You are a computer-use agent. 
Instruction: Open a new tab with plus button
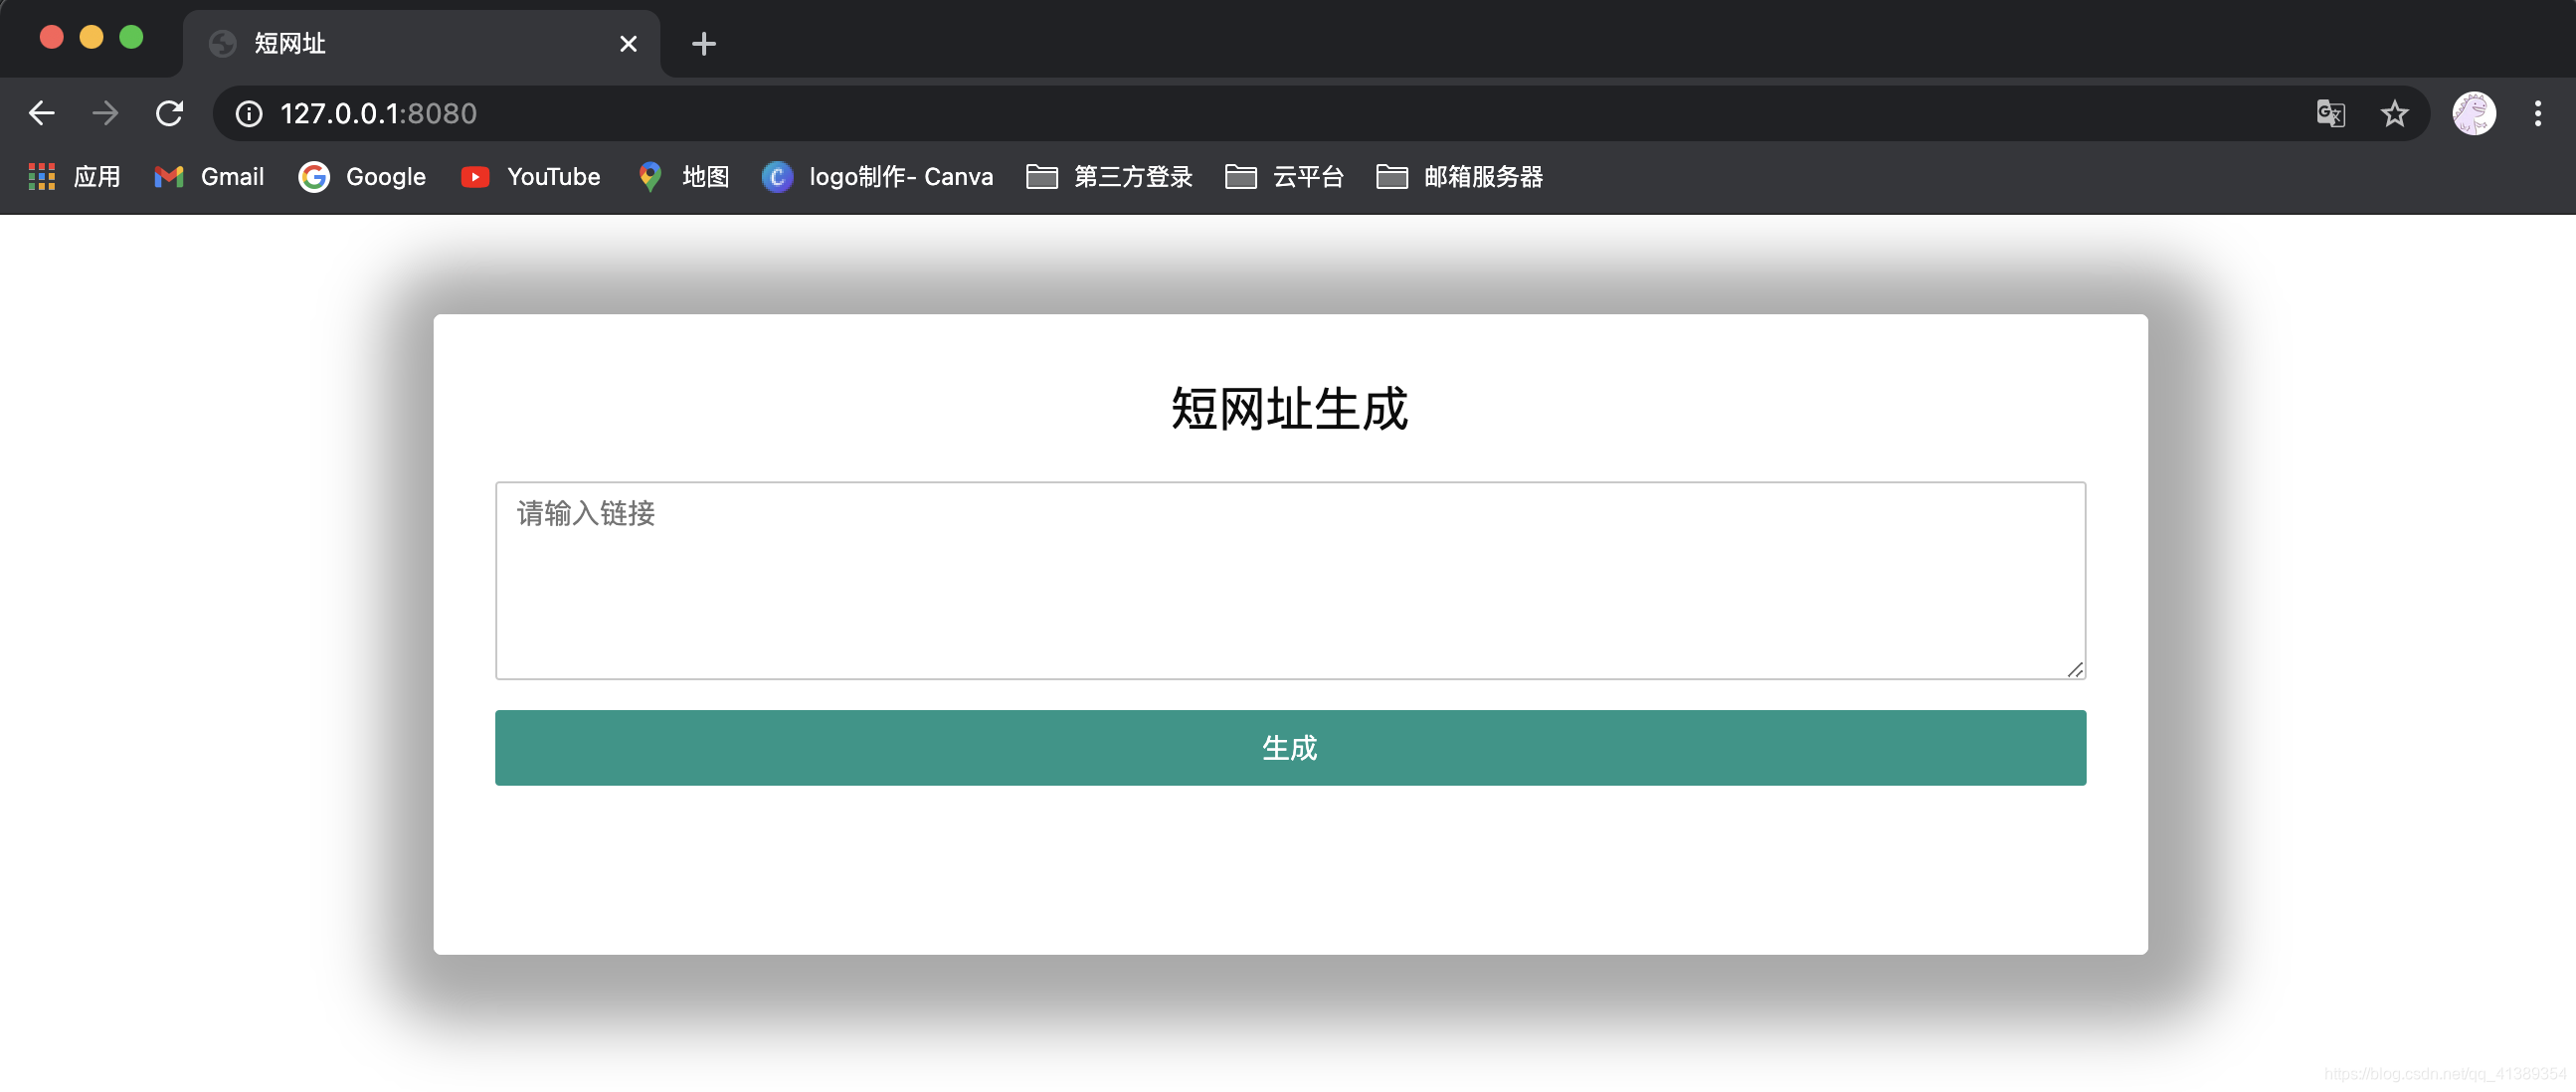pyautogui.click(x=703, y=44)
